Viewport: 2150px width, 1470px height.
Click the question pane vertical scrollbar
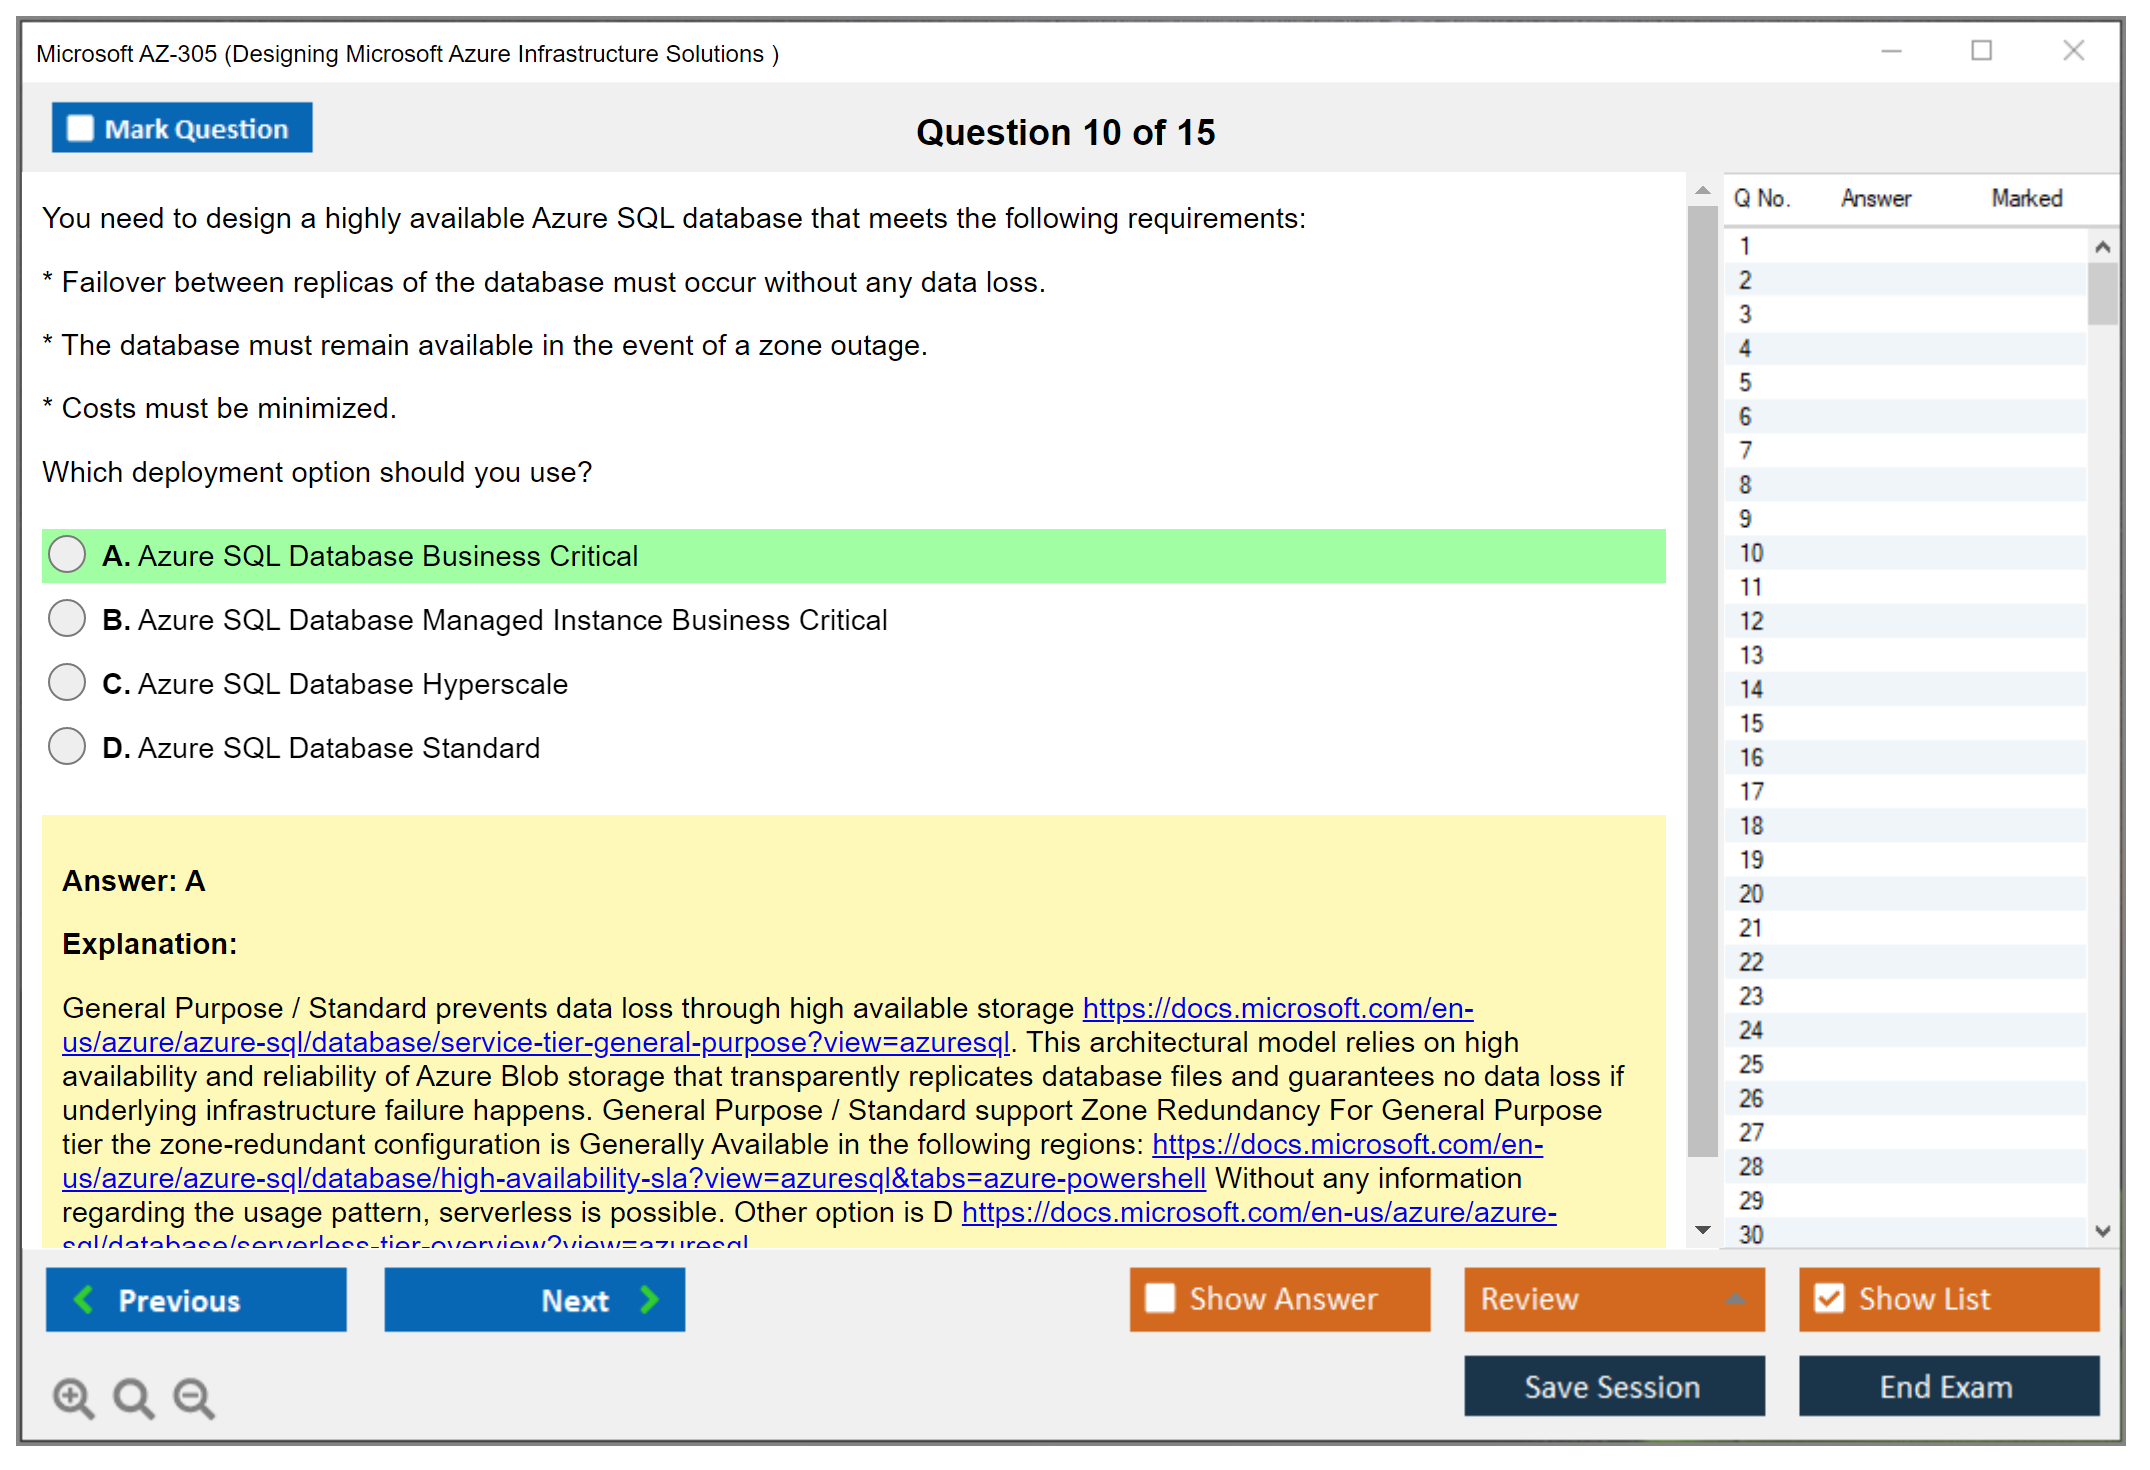[x=1702, y=680]
